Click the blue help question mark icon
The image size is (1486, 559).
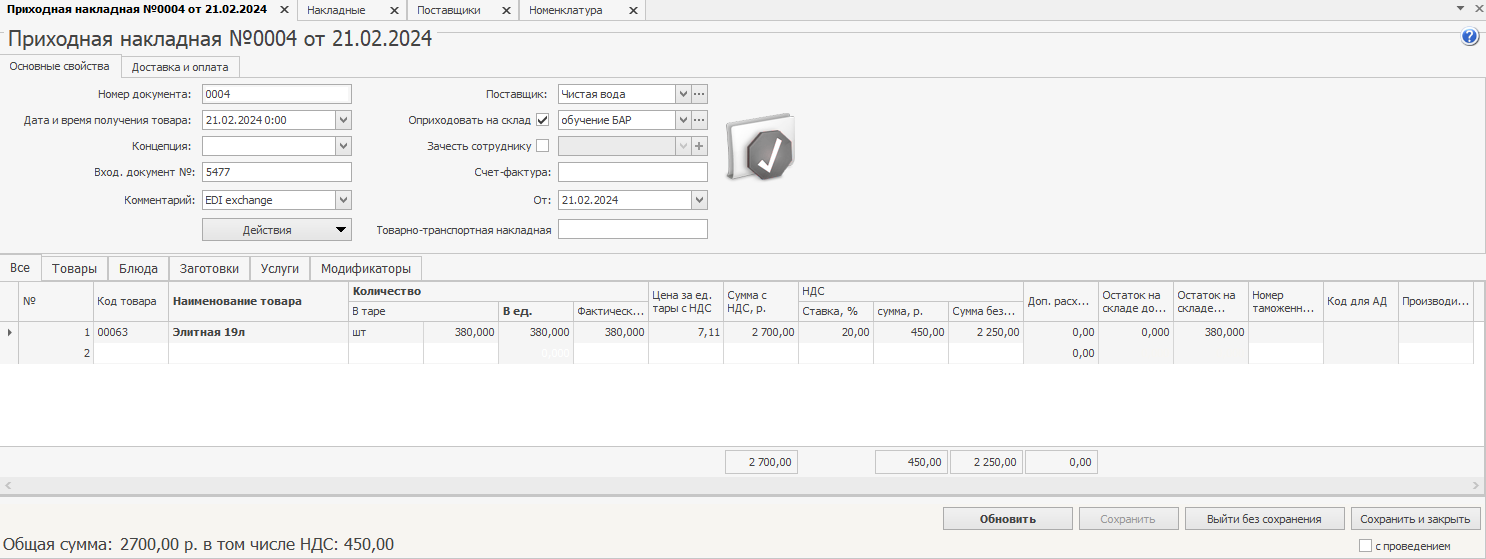tap(1469, 37)
